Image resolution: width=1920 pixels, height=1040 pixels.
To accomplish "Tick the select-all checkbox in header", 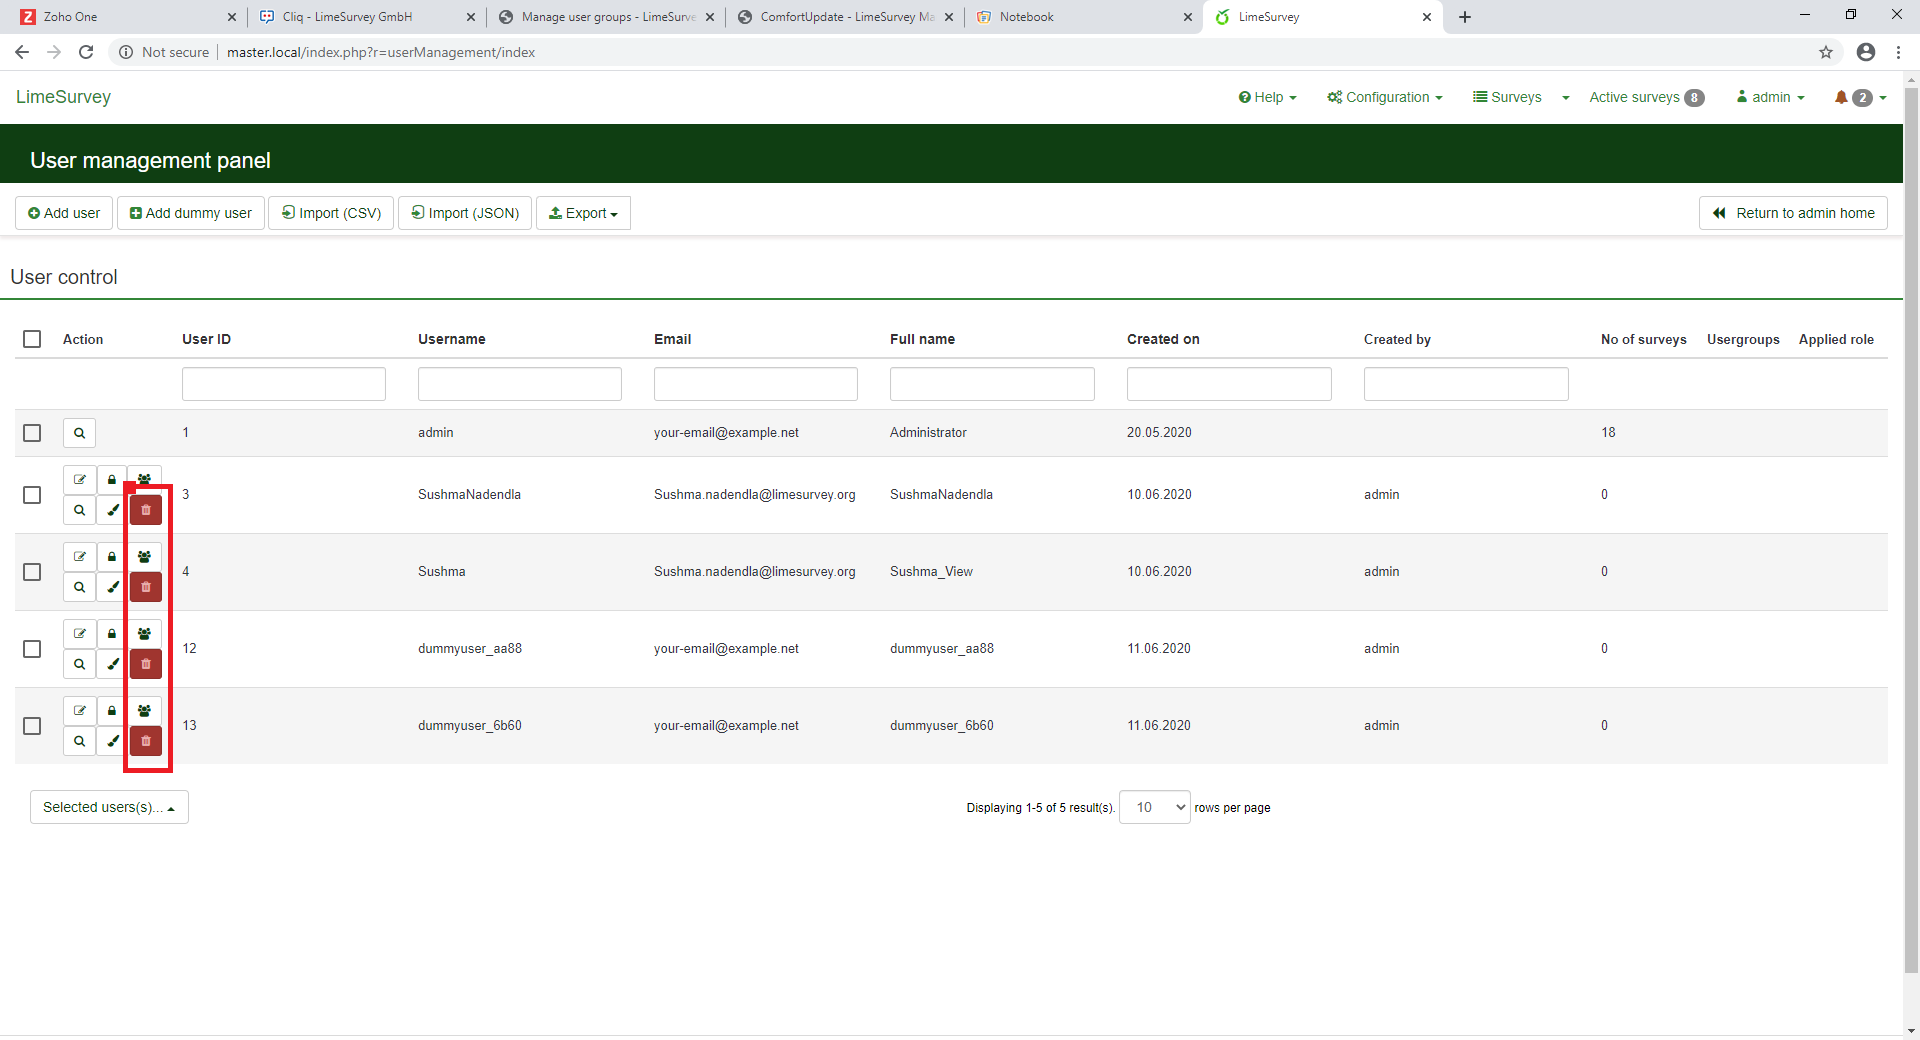I will 32,339.
